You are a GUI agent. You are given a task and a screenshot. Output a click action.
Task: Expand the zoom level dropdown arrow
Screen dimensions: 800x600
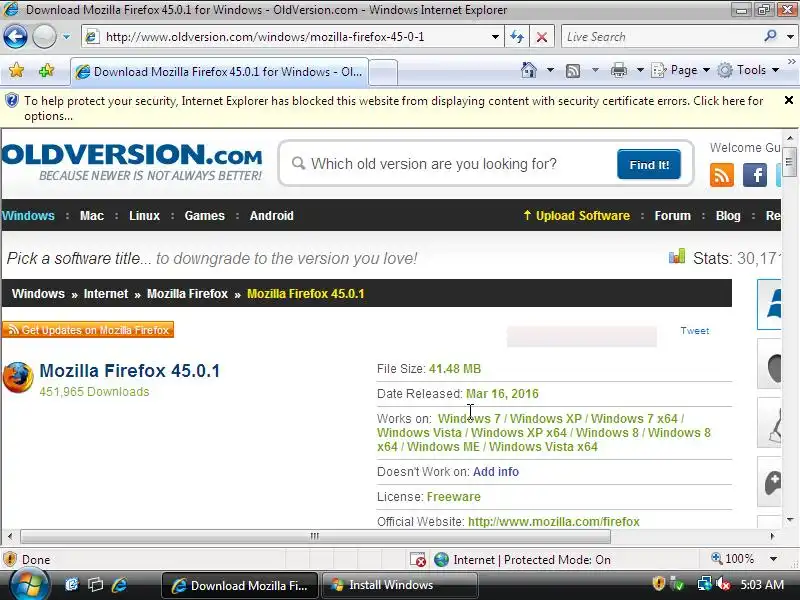coord(773,559)
